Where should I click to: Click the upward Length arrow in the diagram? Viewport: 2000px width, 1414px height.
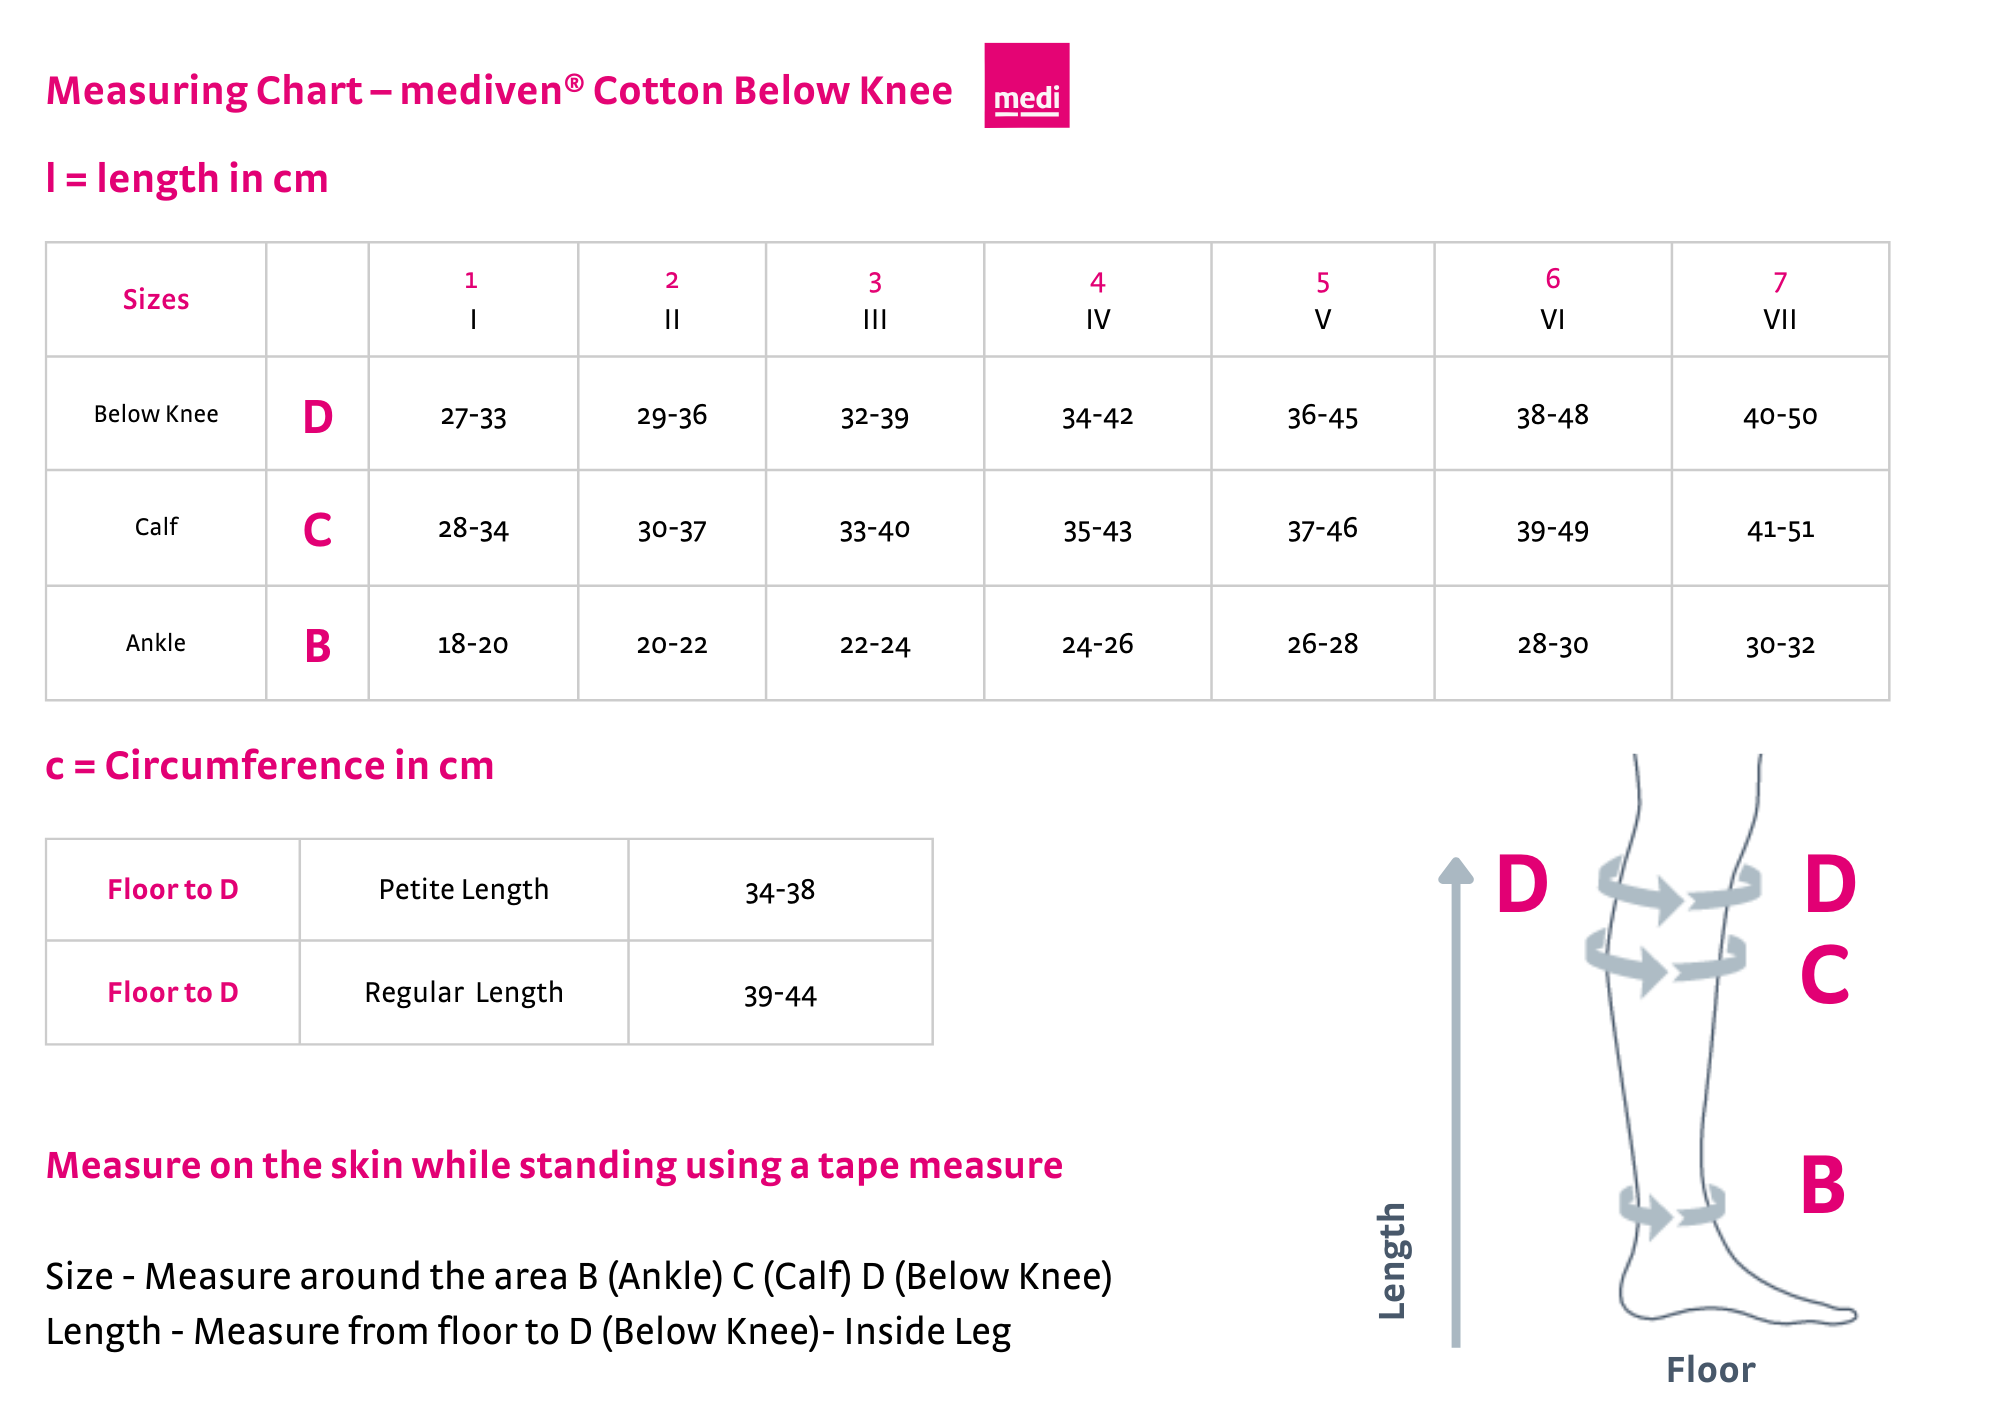click(1456, 1100)
